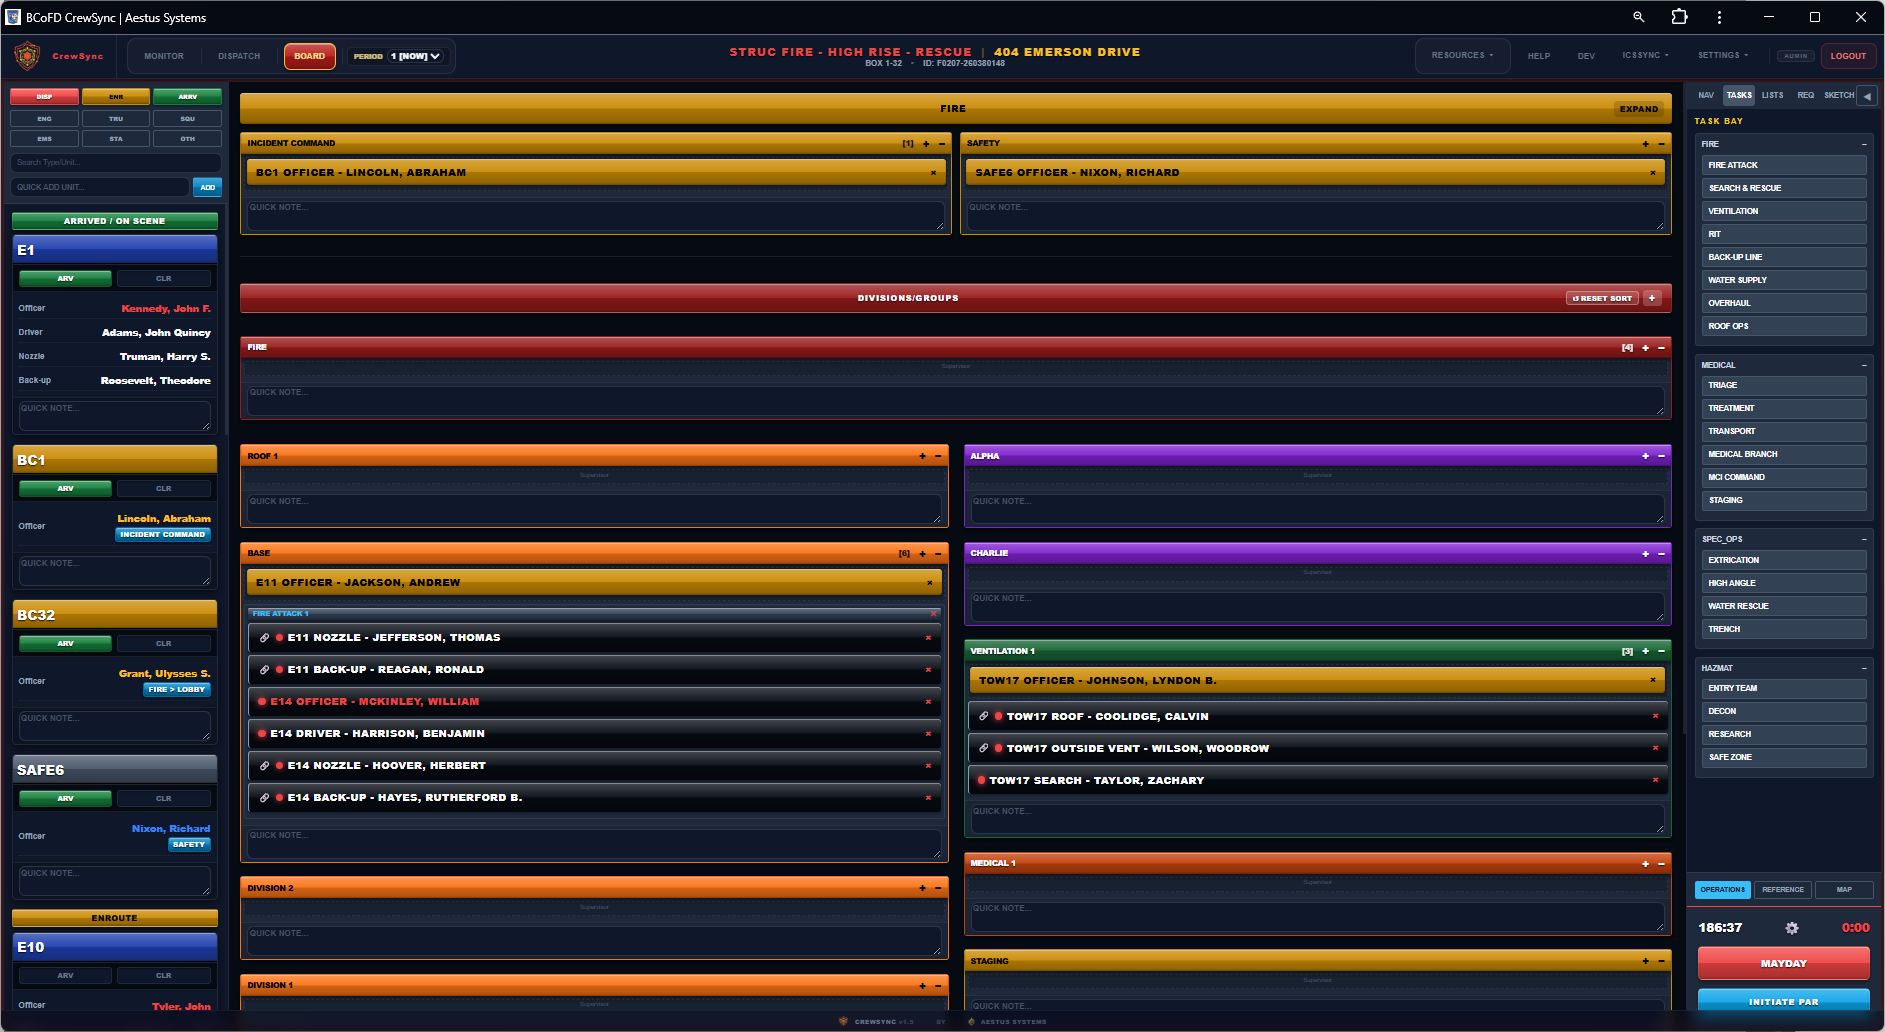
Task: Click the Quick Add Unit input field
Action: (100, 187)
